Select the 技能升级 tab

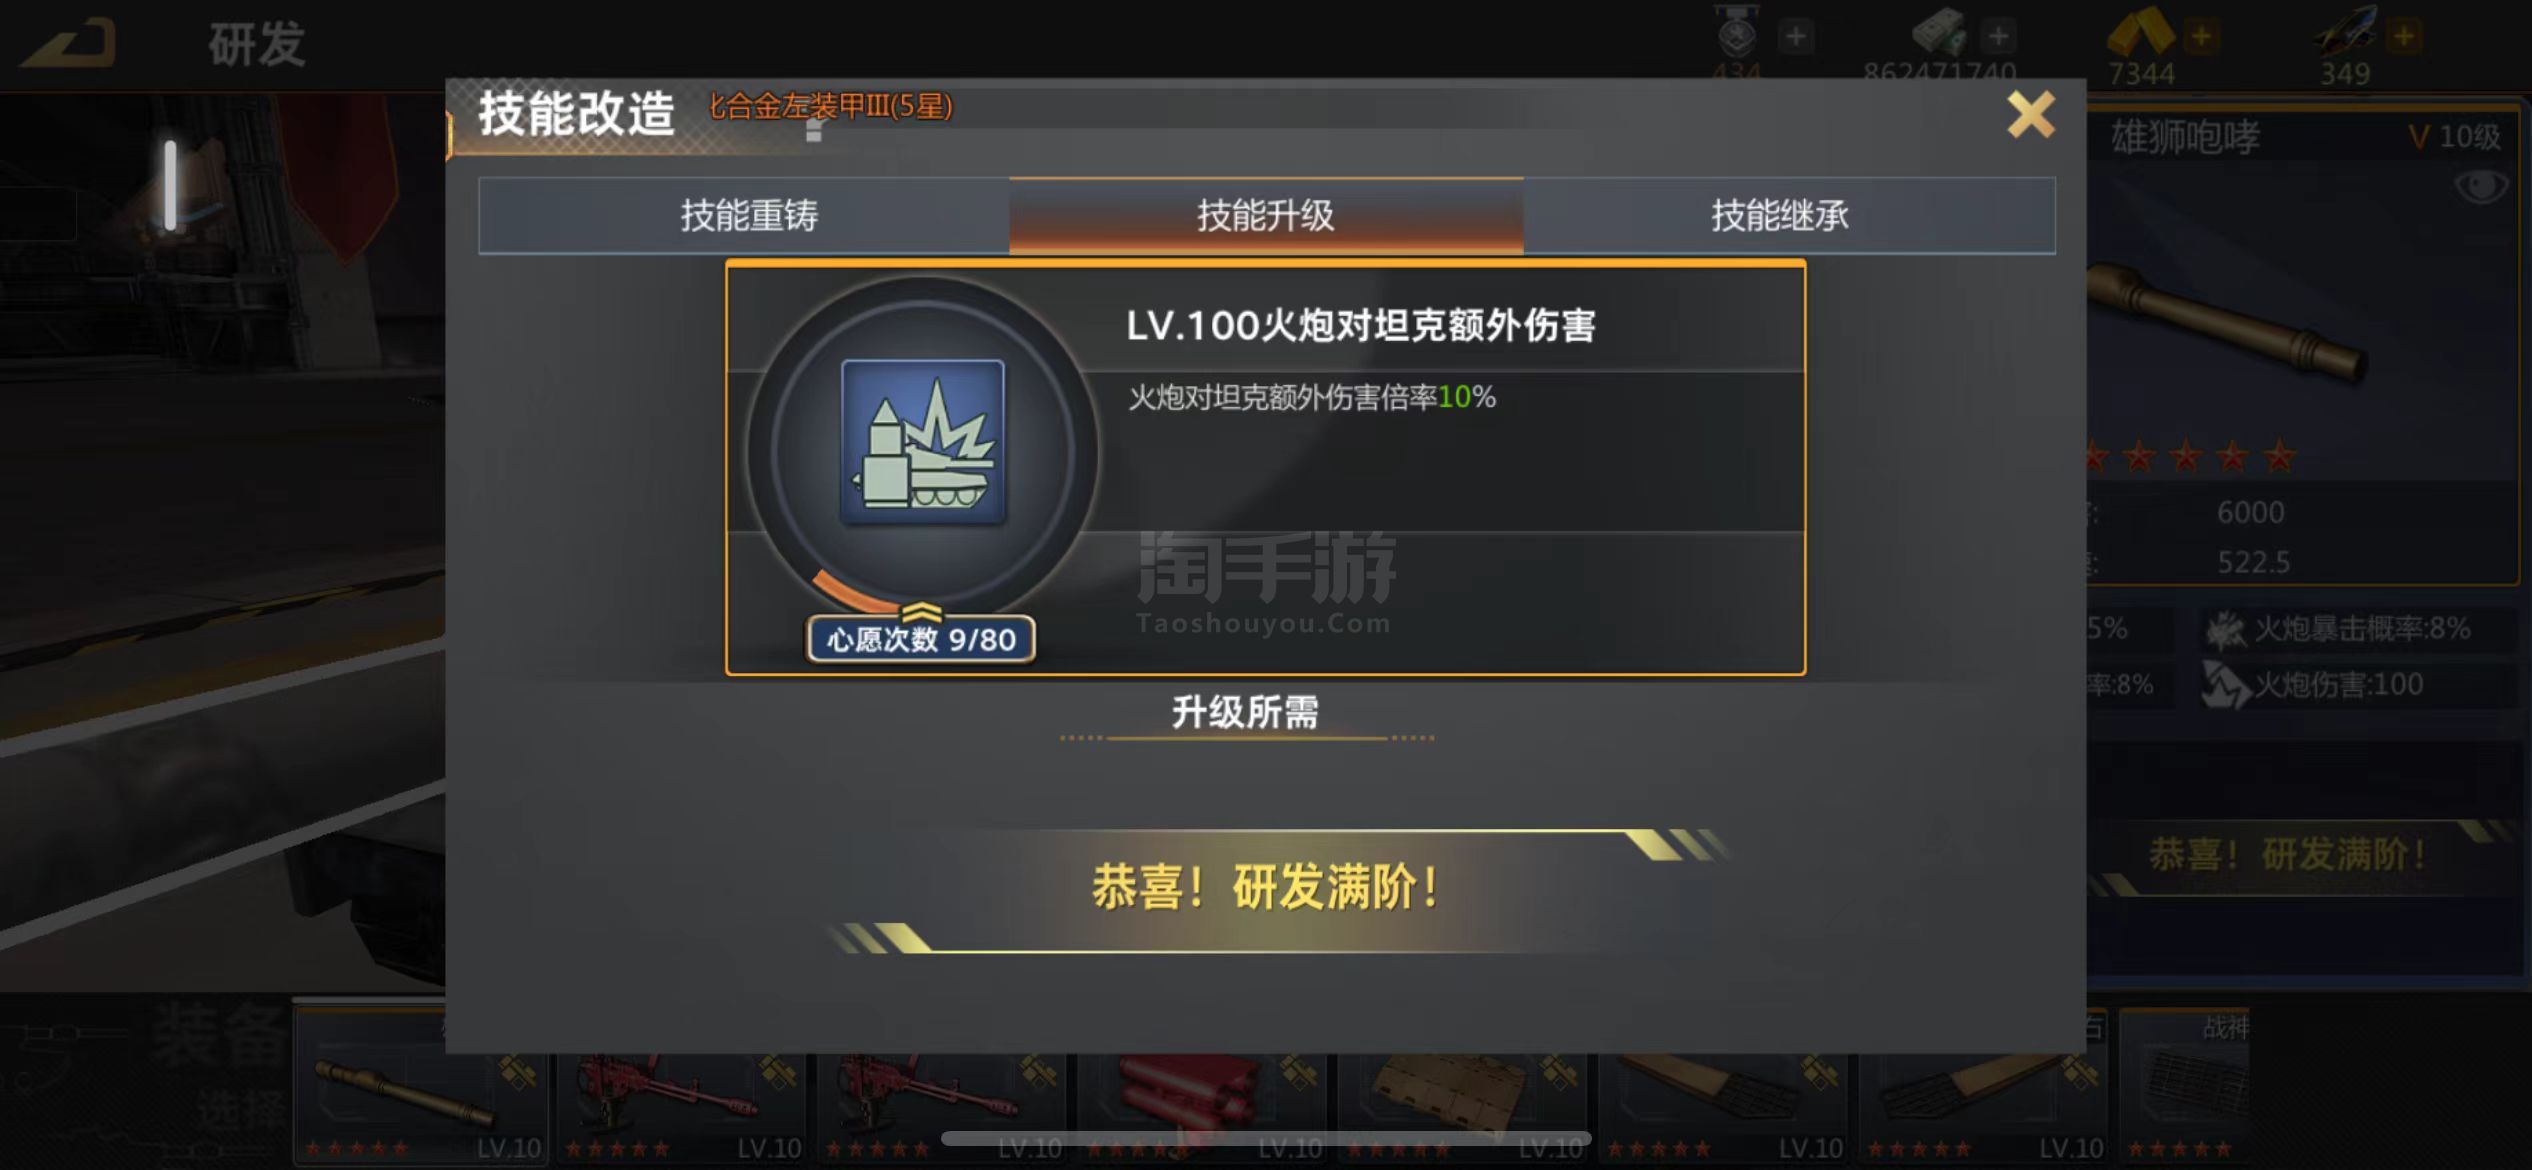pyautogui.click(x=1266, y=216)
